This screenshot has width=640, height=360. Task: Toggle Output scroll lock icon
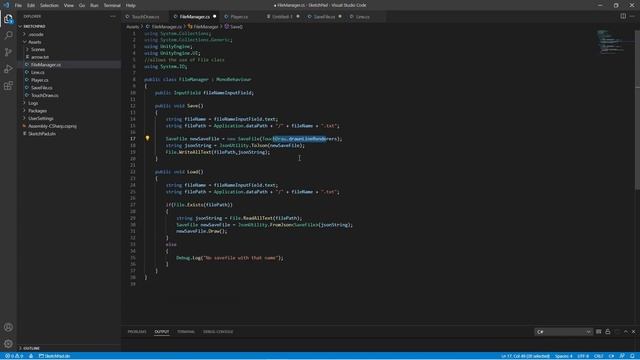tap(608, 332)
